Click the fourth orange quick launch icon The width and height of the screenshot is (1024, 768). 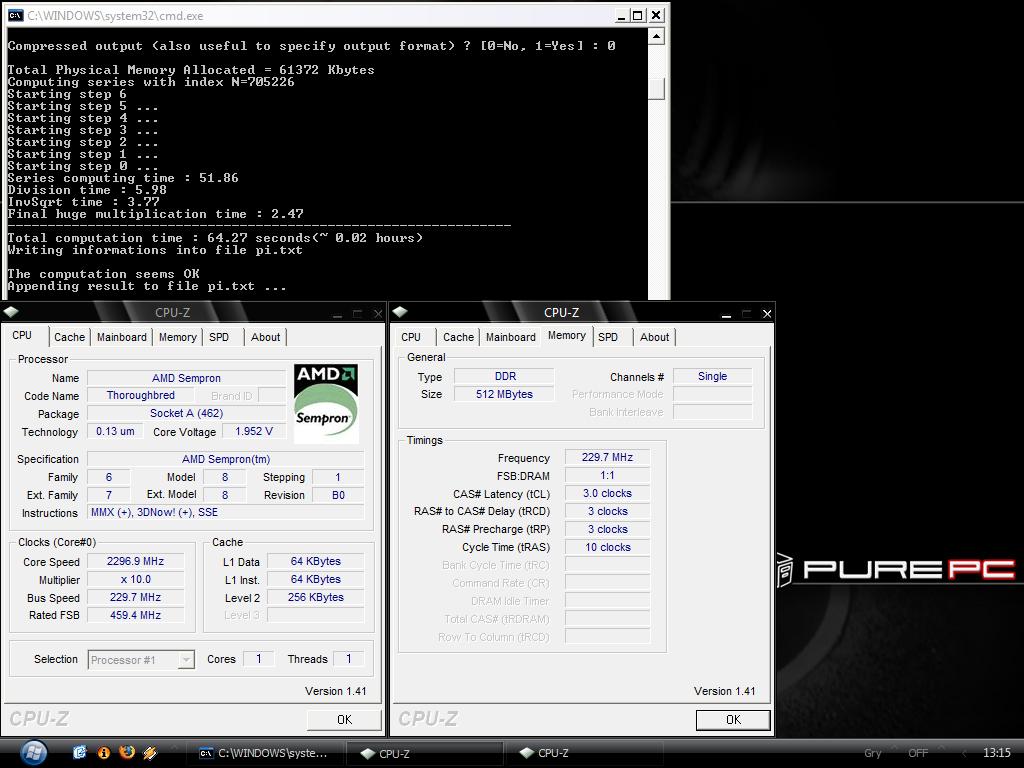tap(150, 753)
